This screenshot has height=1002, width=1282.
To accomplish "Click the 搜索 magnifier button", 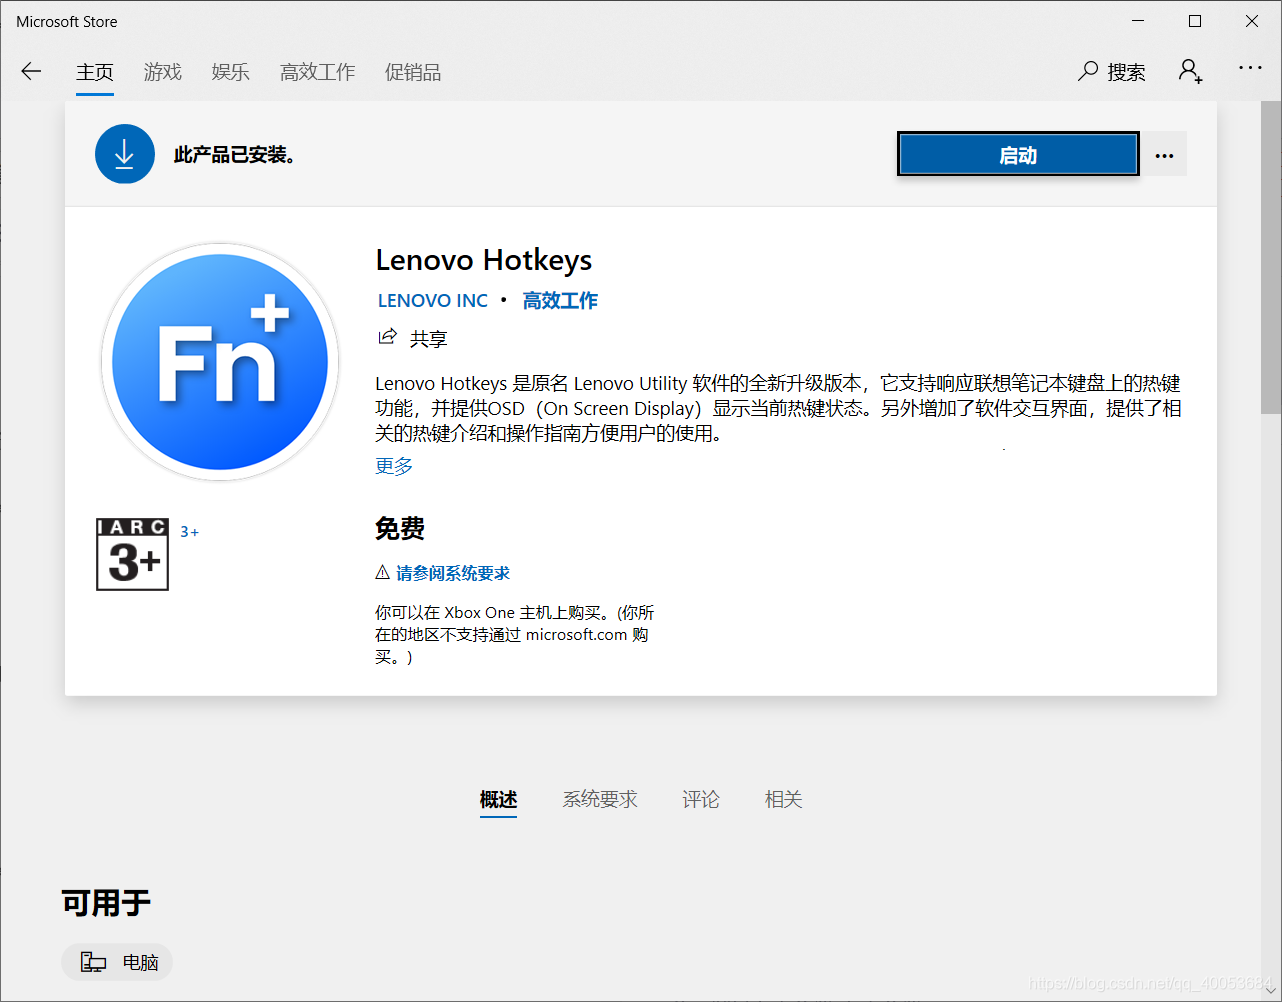I will 1111,71.
